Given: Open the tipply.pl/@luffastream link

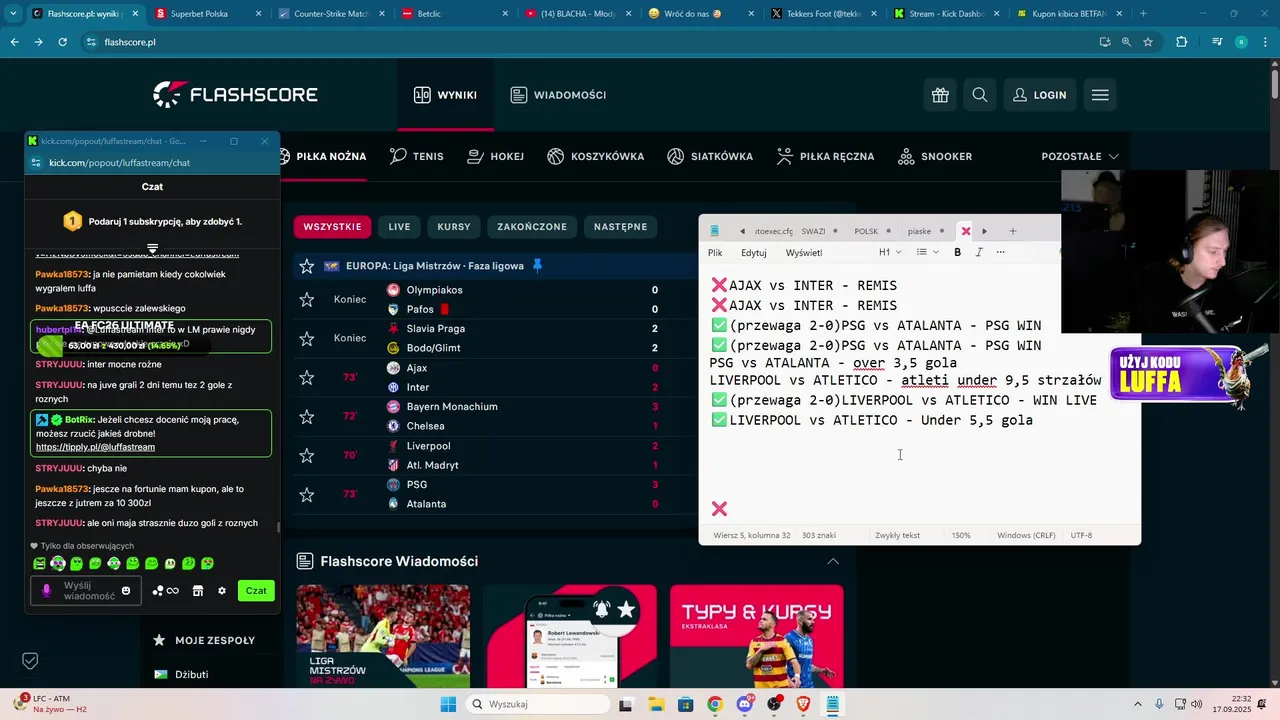Looking at the screenshot, I should point(95,447).
